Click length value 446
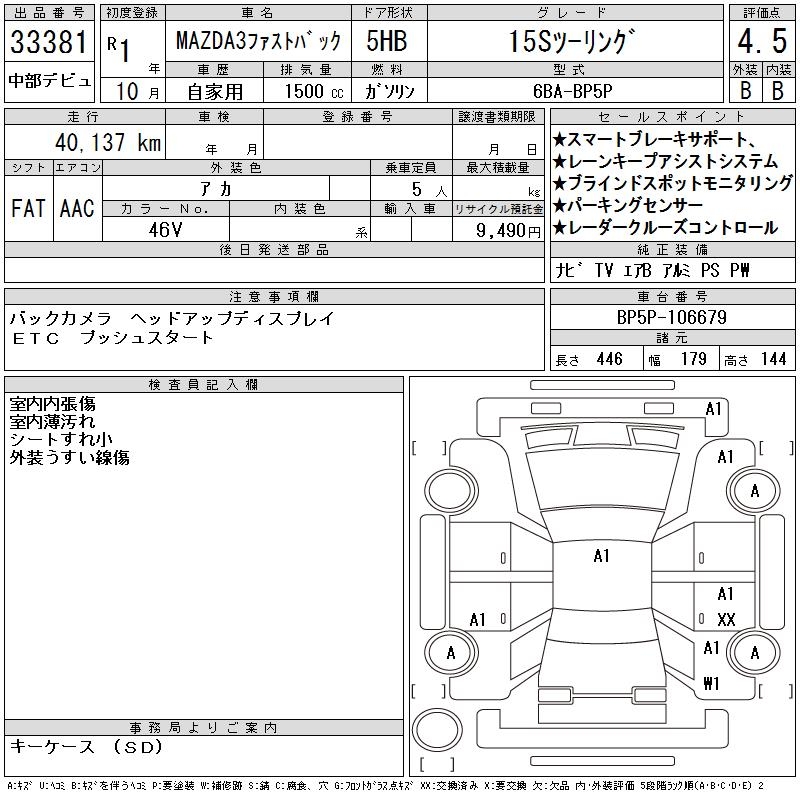The width and height of the screenshot is (800, 800). [x=609, y=359]
